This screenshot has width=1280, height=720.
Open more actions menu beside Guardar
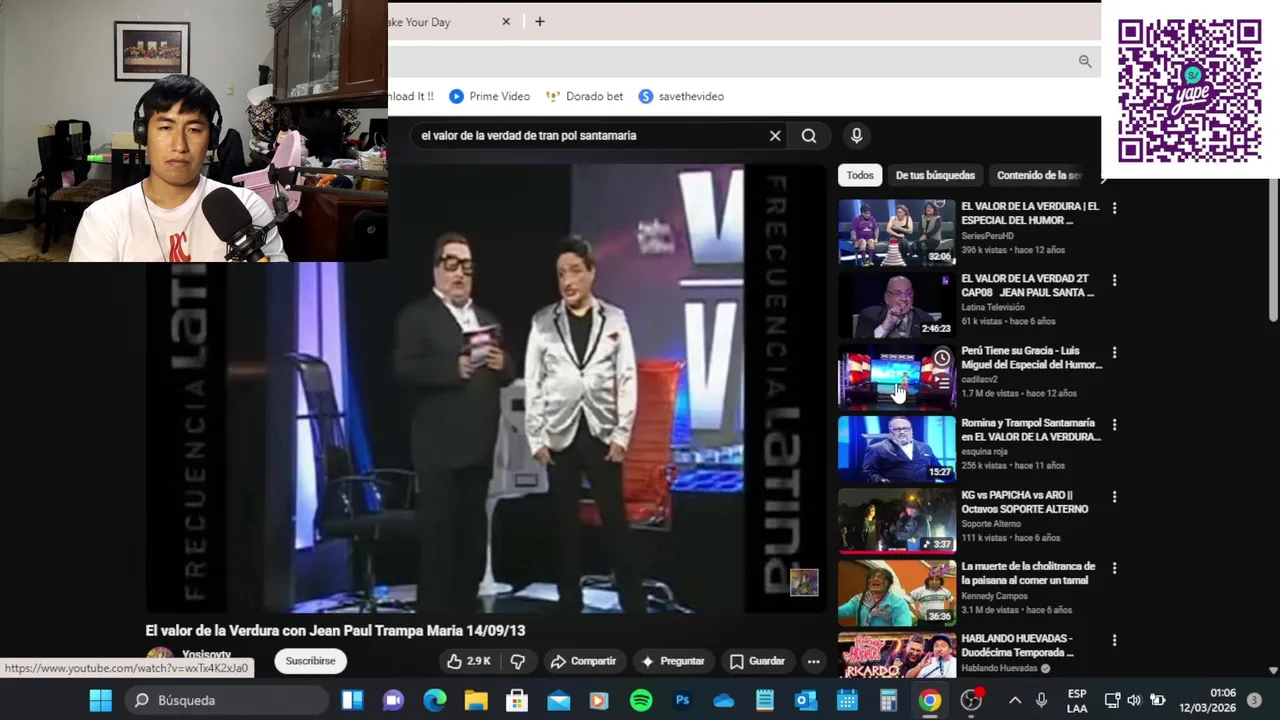(x=814, y=661)
